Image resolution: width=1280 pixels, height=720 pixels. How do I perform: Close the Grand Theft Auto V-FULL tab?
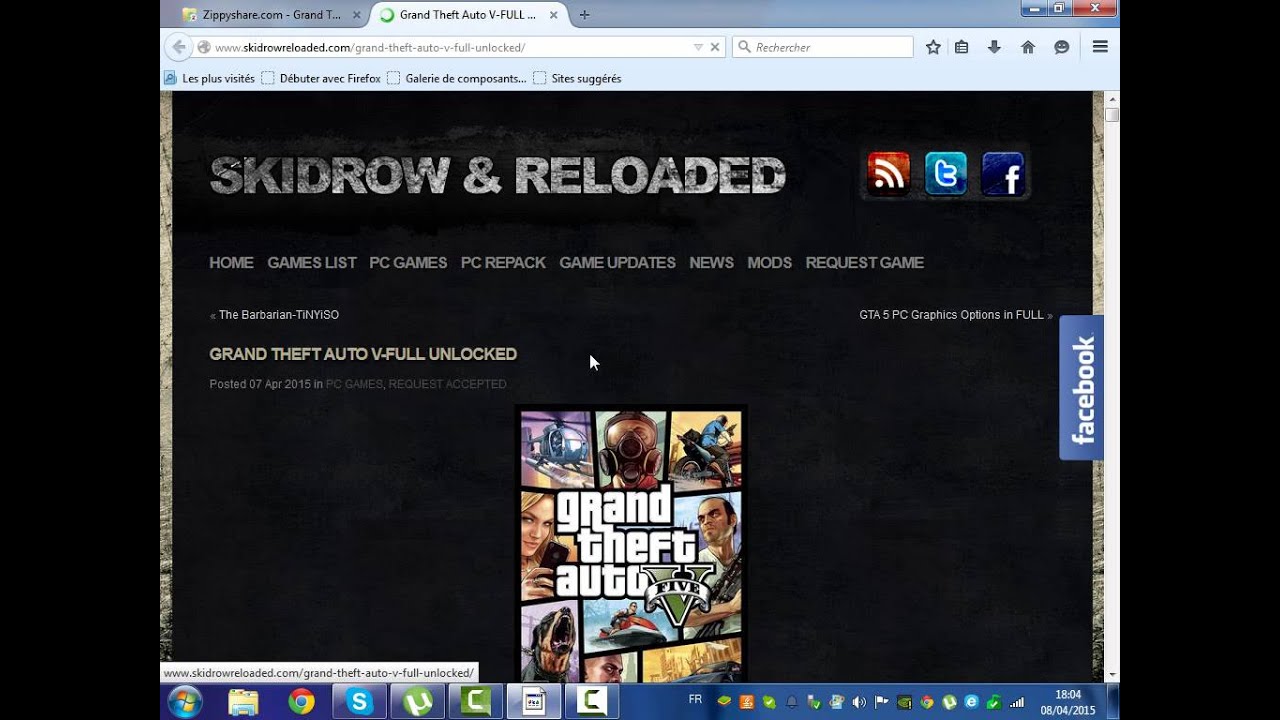click(x=556, y=15)
